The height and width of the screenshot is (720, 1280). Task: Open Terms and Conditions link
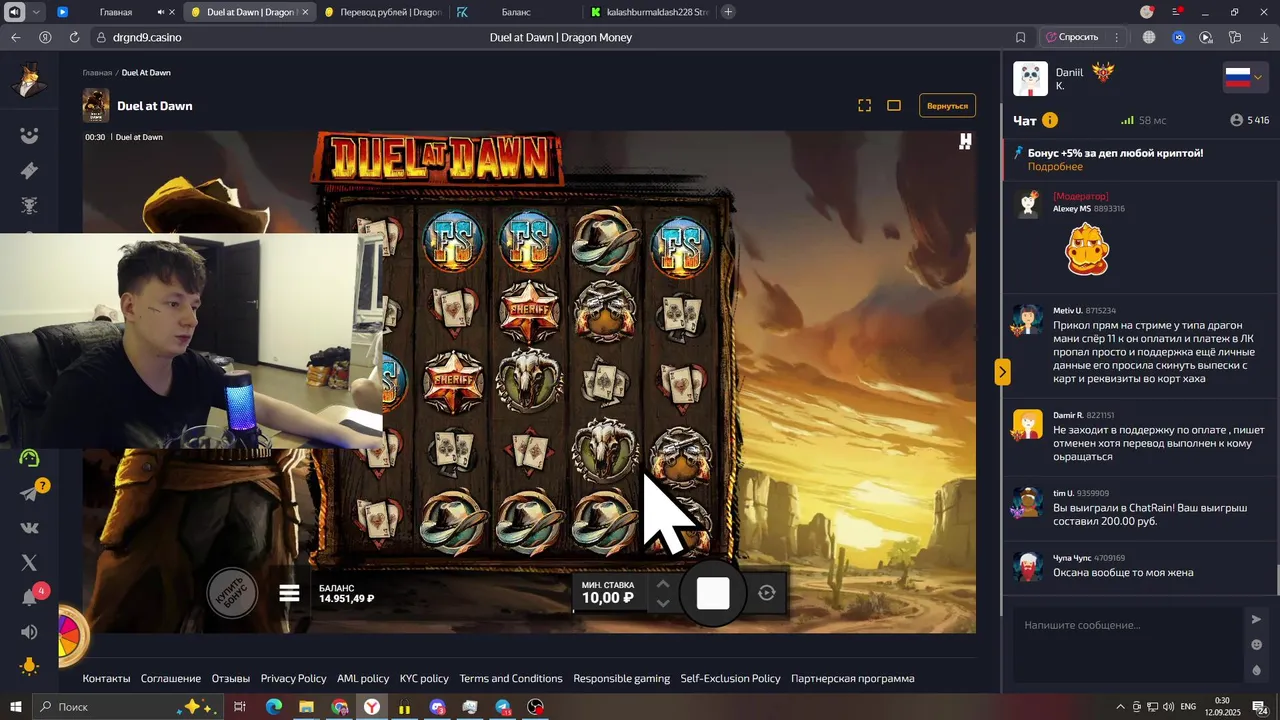point(511,678)
